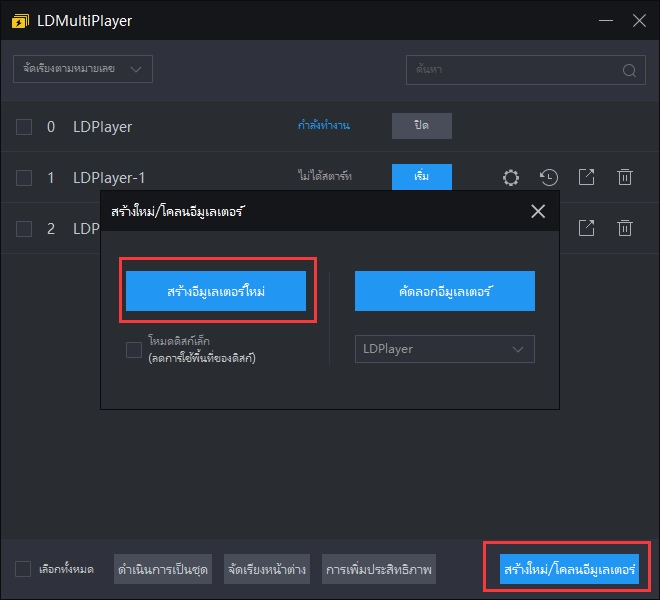The width and height of the screenshot is (660, 600).
Task: Tick the checkbox for LDPlayer-1
Action: coord(24,178)
